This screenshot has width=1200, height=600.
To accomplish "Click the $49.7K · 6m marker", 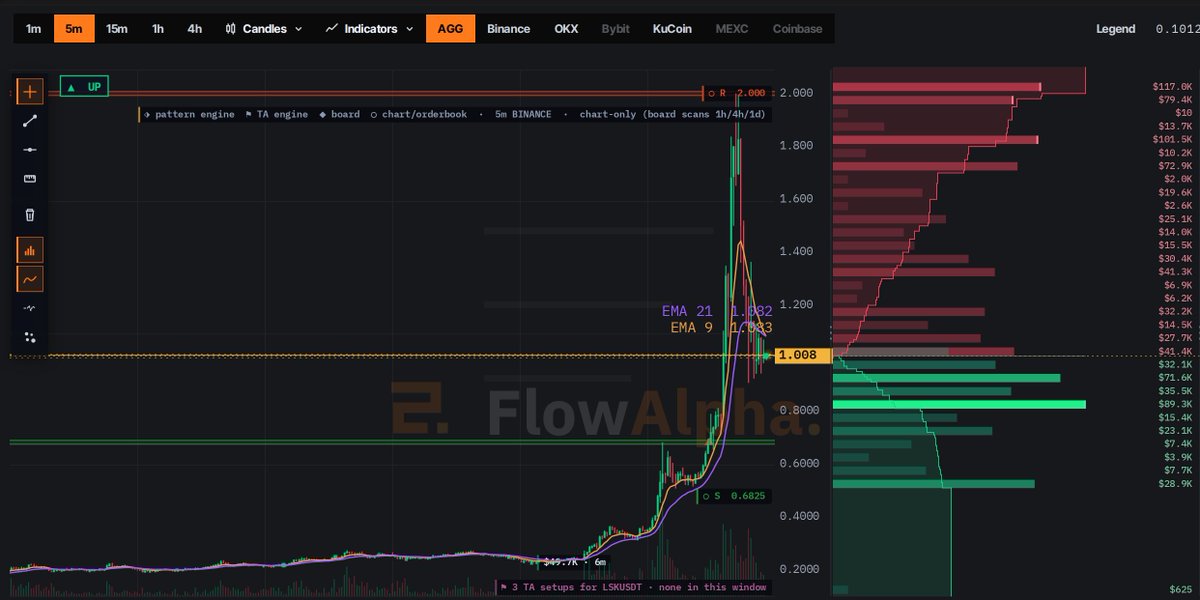I will (x=575, y=563).
